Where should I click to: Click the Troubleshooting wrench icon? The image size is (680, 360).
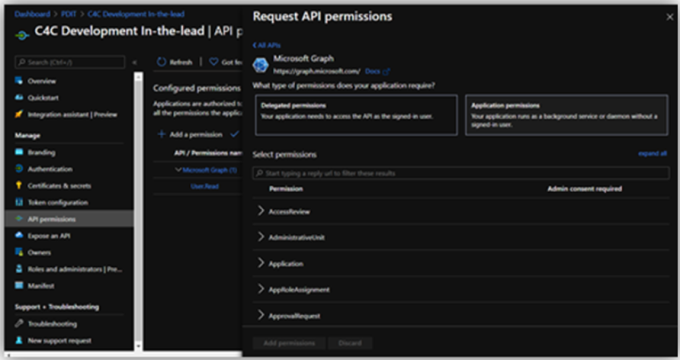(19, 324)
